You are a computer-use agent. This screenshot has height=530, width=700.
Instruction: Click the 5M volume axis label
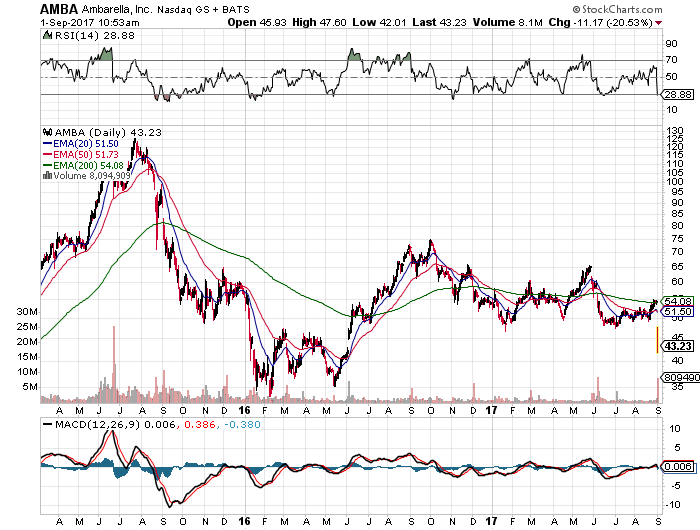30,387
